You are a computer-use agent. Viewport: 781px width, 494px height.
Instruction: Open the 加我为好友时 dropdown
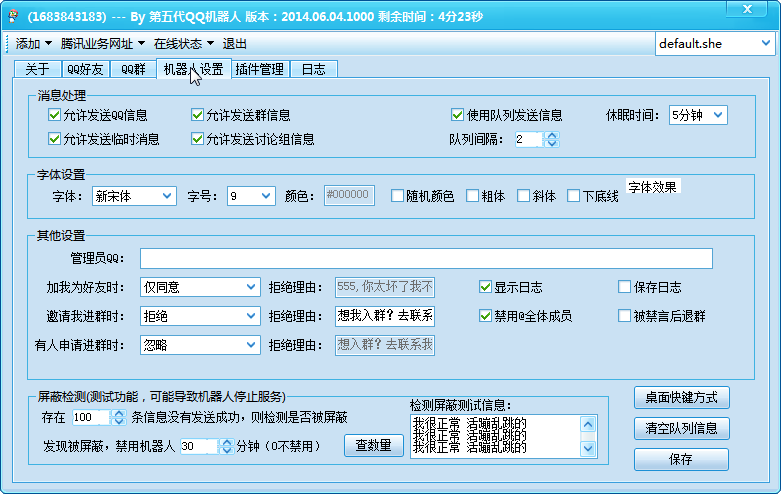tap(200, 287)
